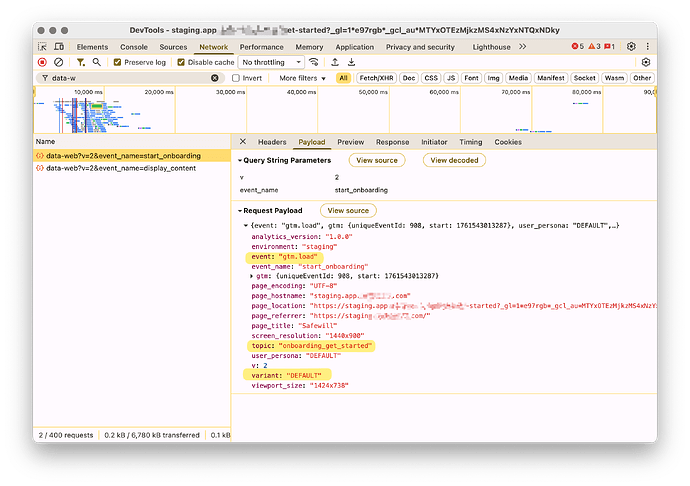Close the request details panel
The height and width of the screenshot is (486, 690).
point(241,142)
